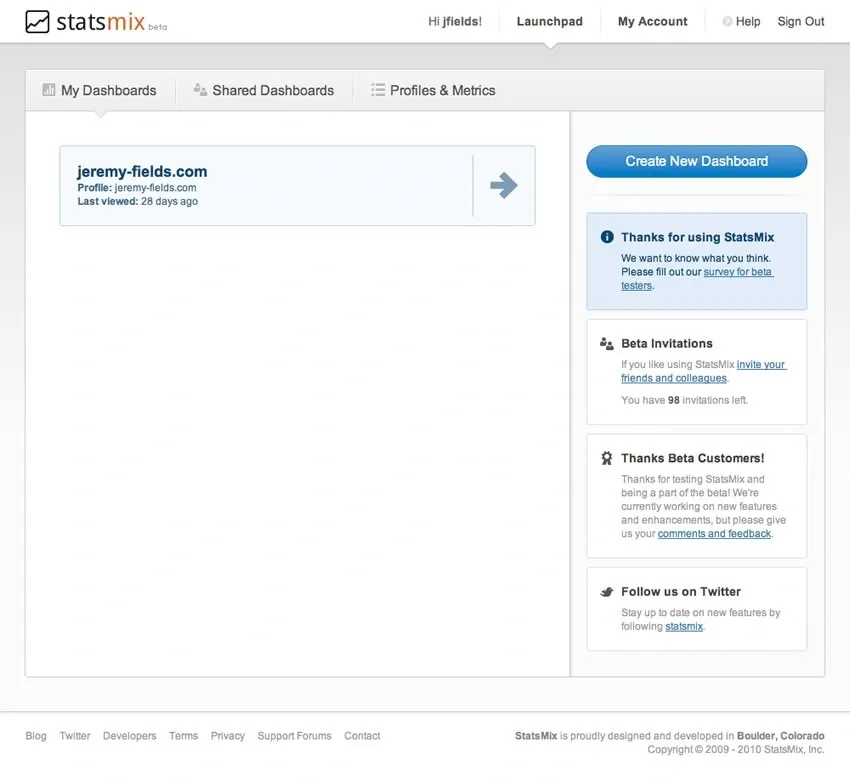
Task: Open the Launchpad menu item
Action: coord(549,21)
